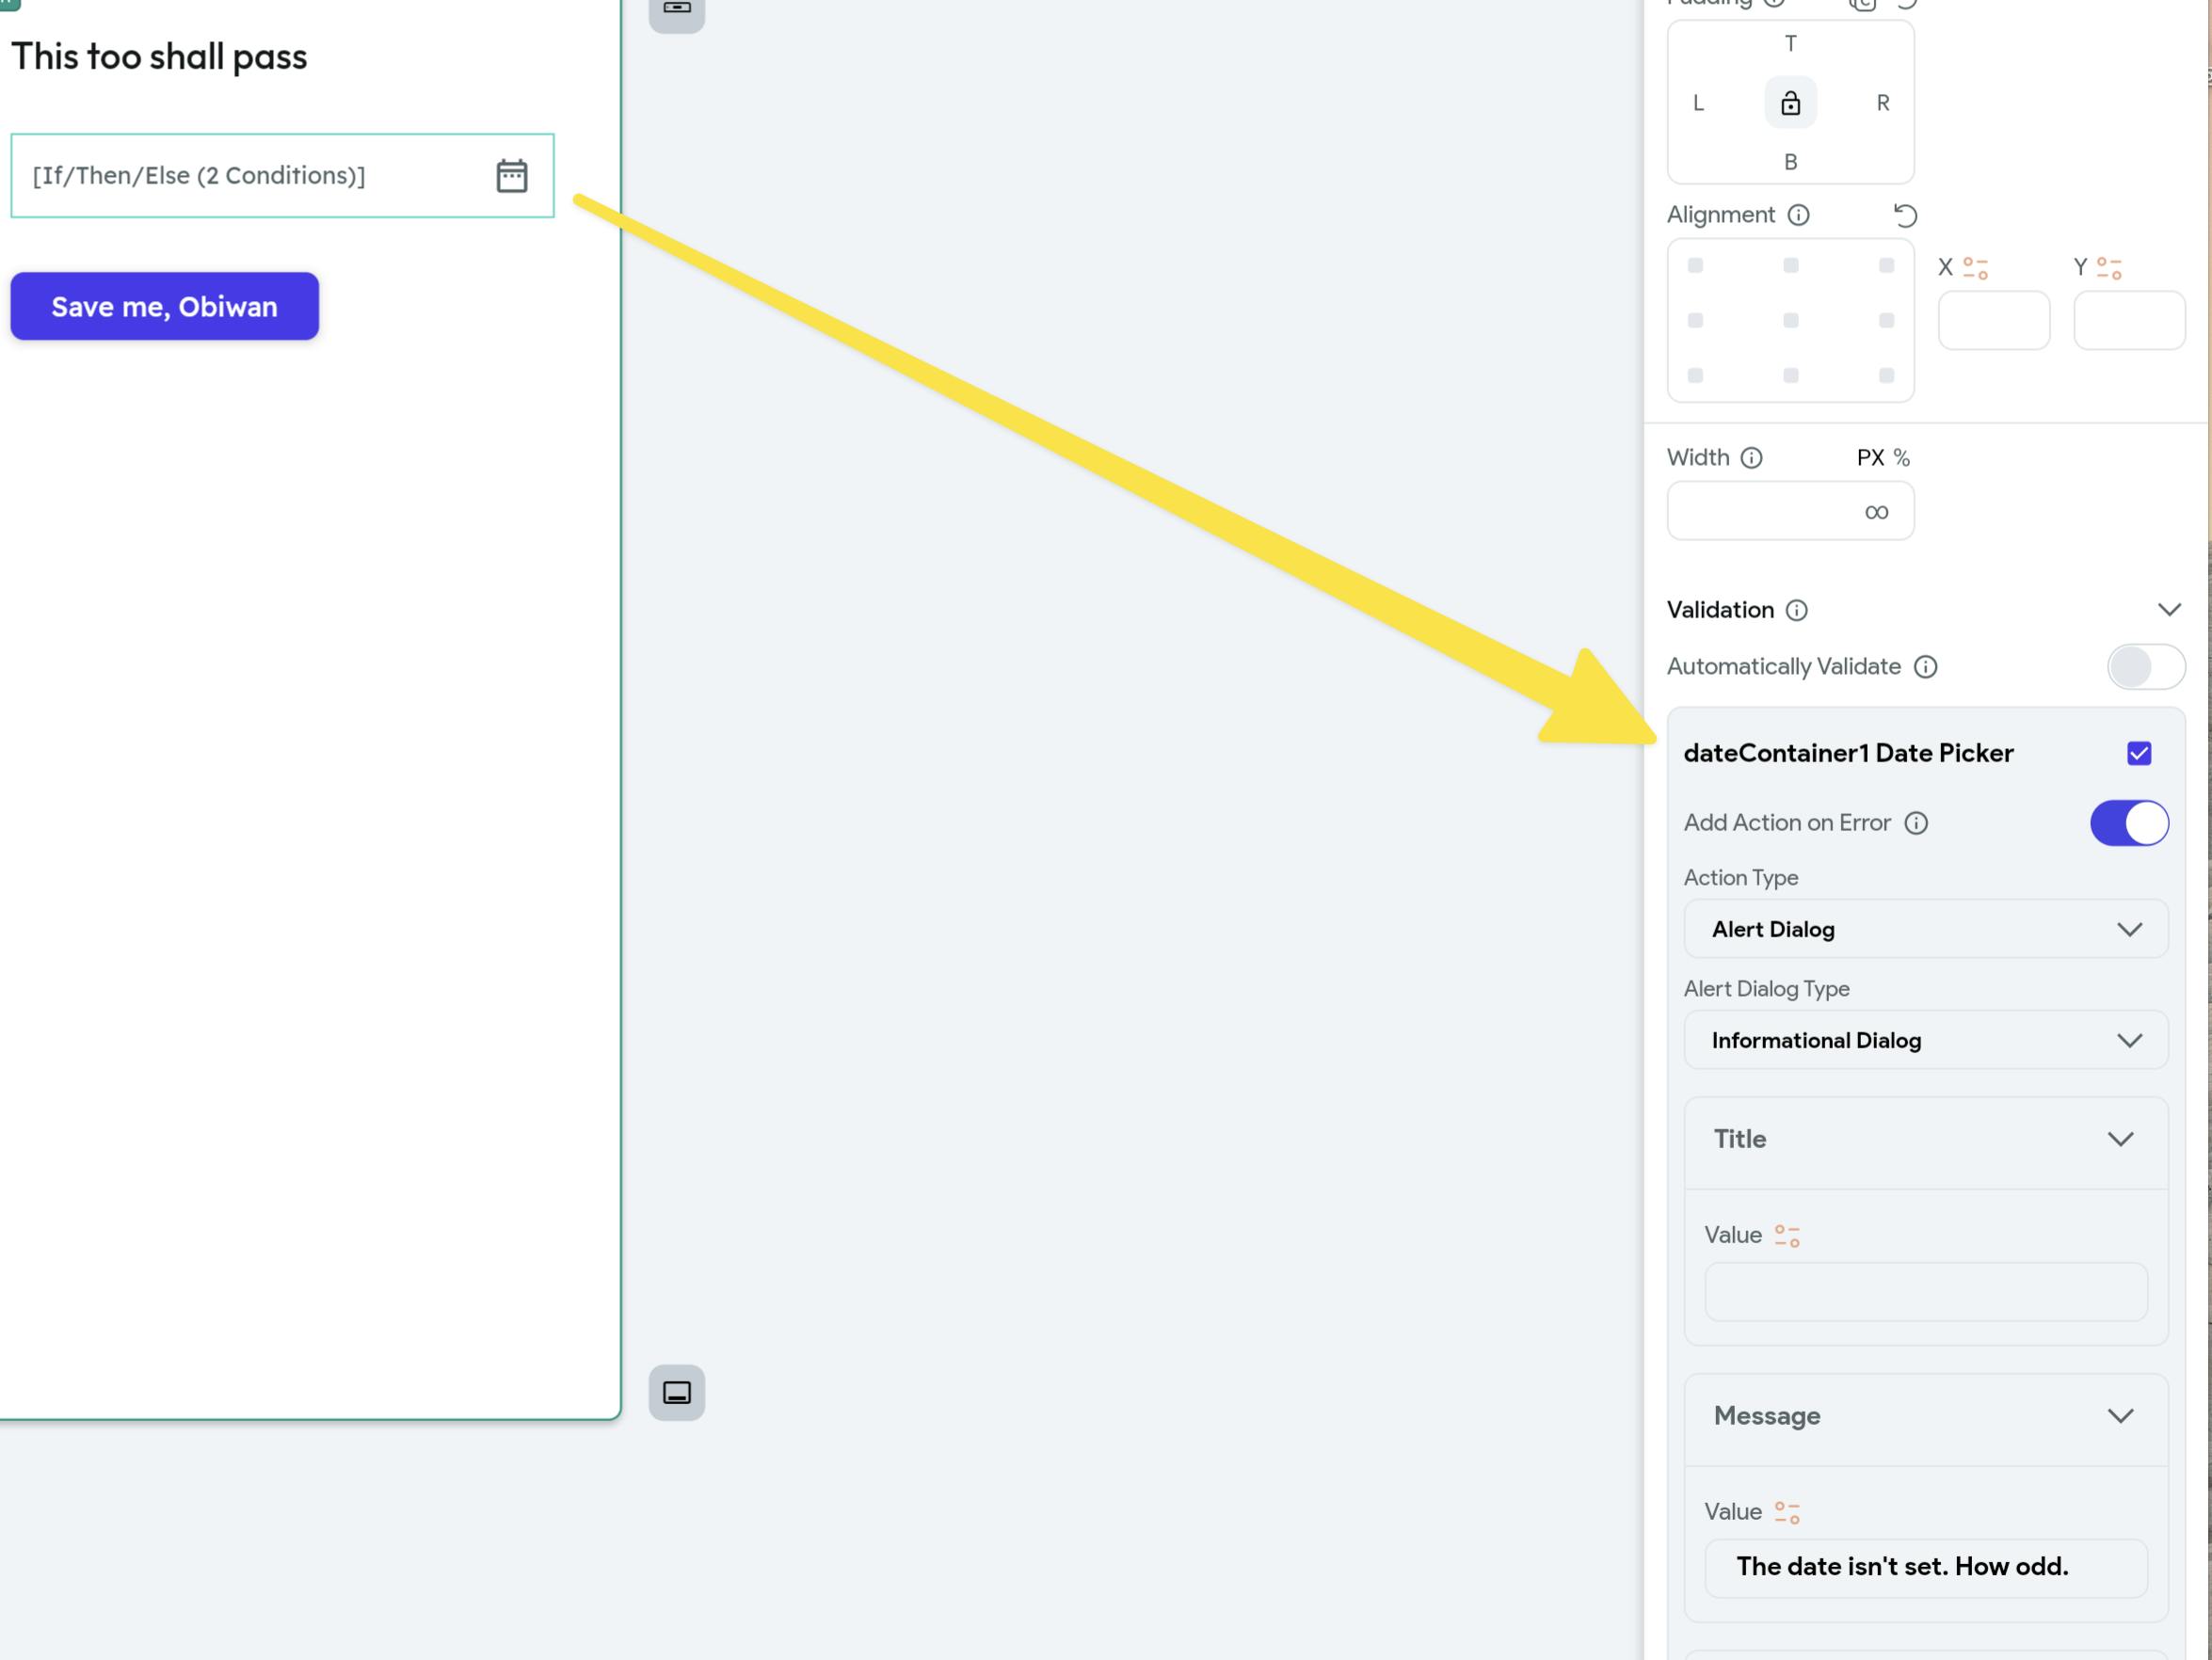Open variable picker icon next to X
The width and height of the screenshot is (2212, 1660).
(1975, 268)
